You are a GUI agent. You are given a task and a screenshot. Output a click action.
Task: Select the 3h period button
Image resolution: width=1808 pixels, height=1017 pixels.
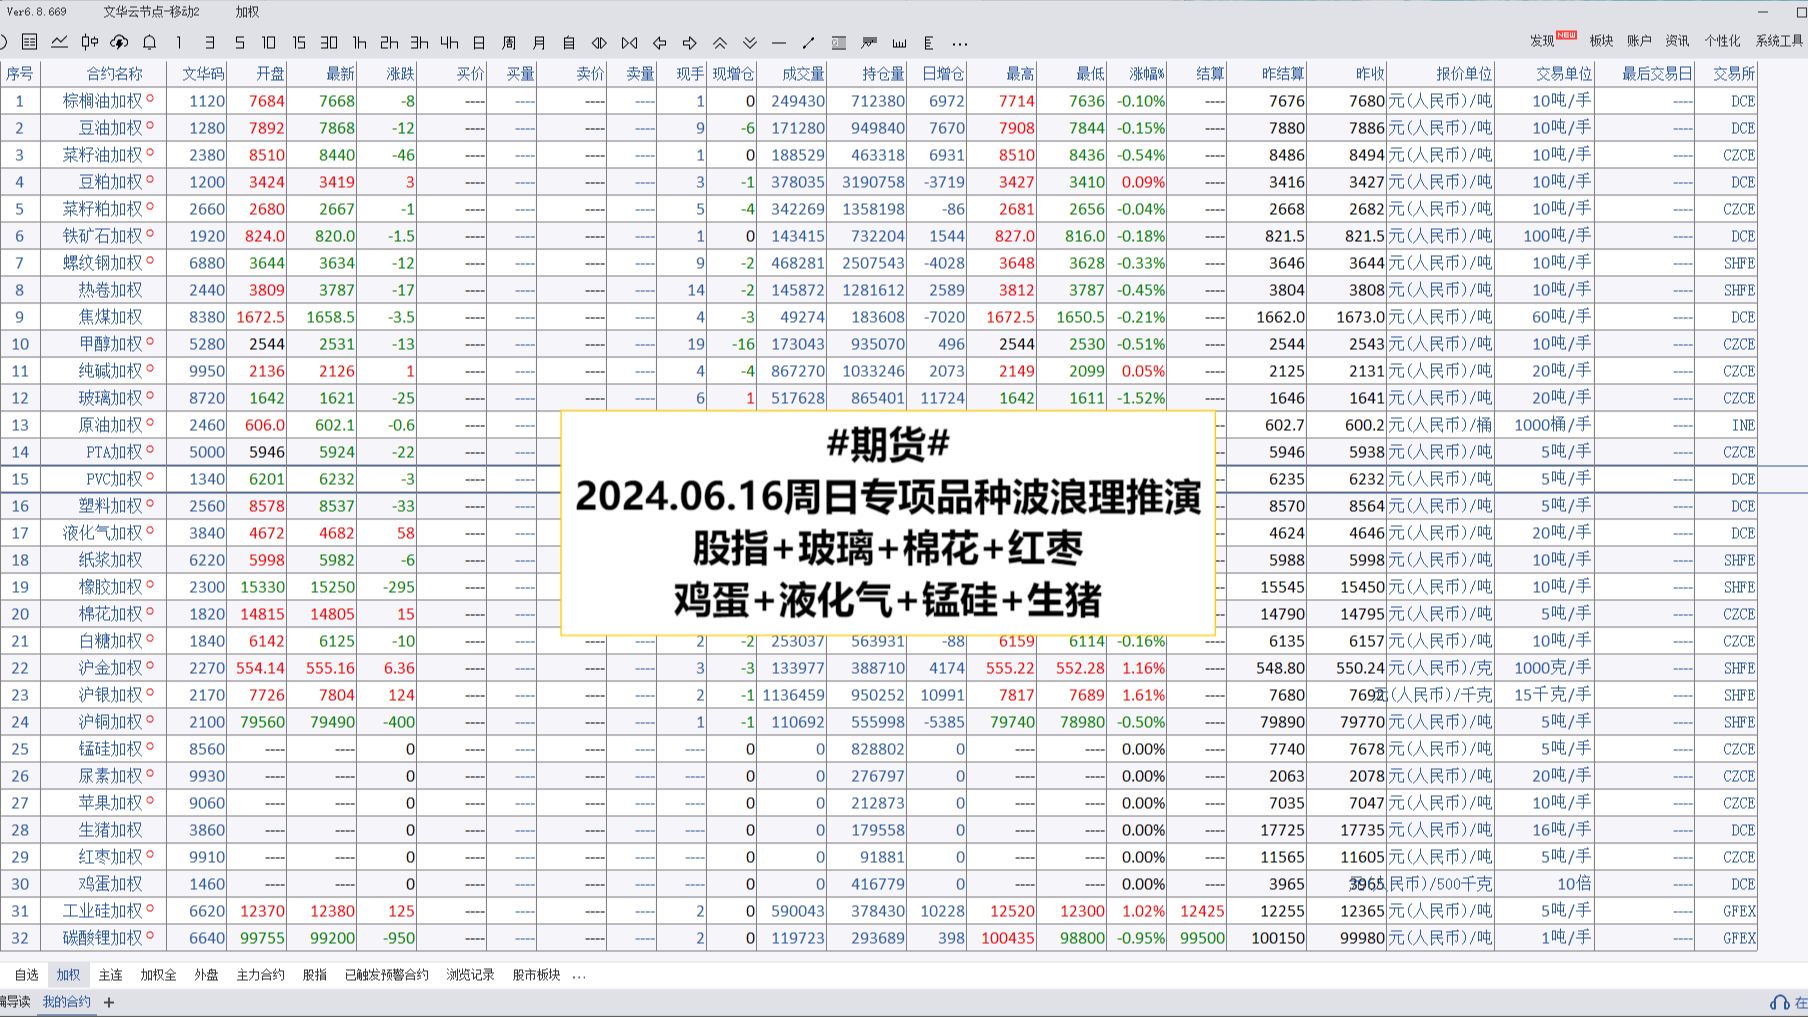[419, 42]
